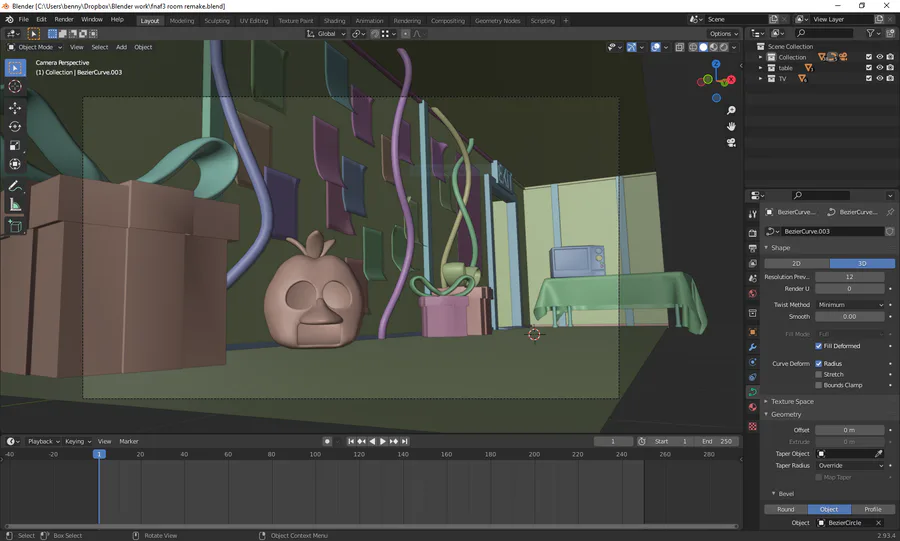Switch to the Sculpting workspace tab
The width and height of the screenshot is (900, 541).
[x=216, y=20]
